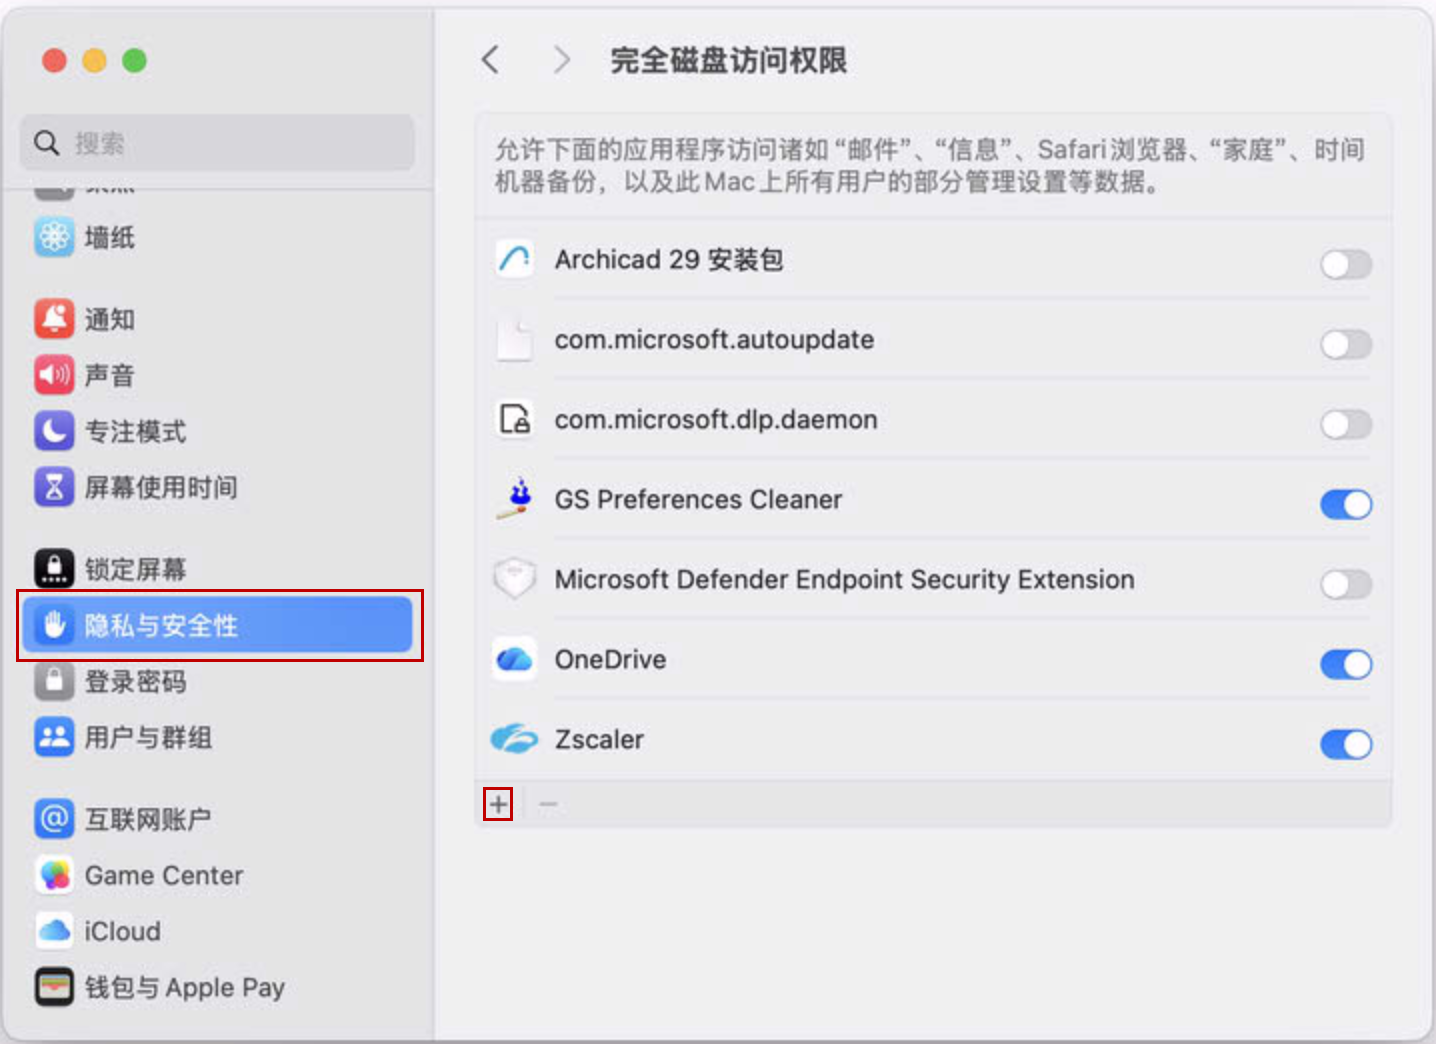Image resolution: width=1436 pixels, height=1044 pixels.
Task: Select the OneDrive row text
Action: pos(610,660)
